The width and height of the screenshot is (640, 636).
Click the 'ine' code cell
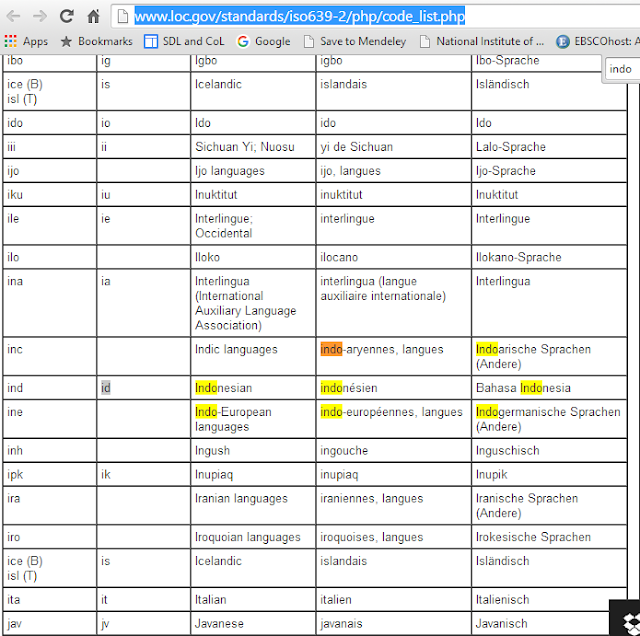coord(50,419)
